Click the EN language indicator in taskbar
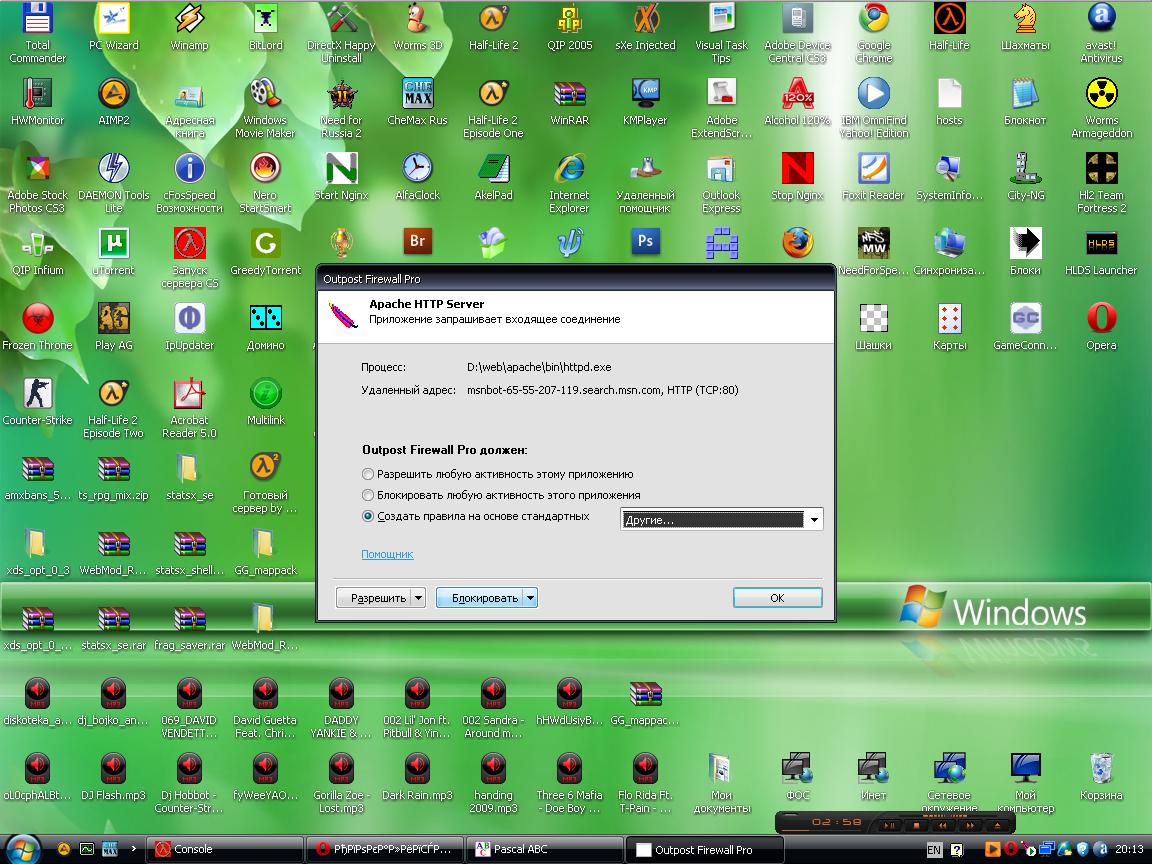The height and width of the screenshot is (864, 1152). coord(934,849)
